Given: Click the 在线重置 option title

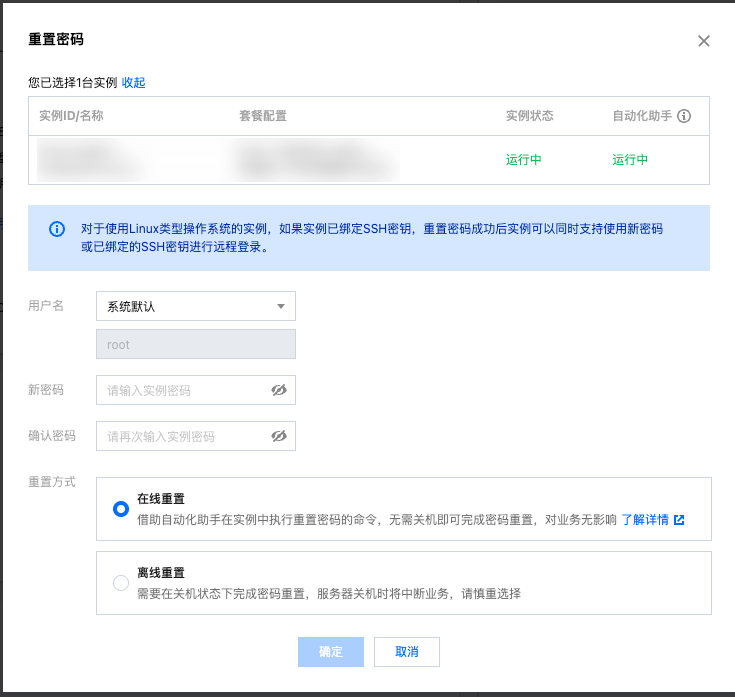Looking at the screenshot, I should (161, 499).
